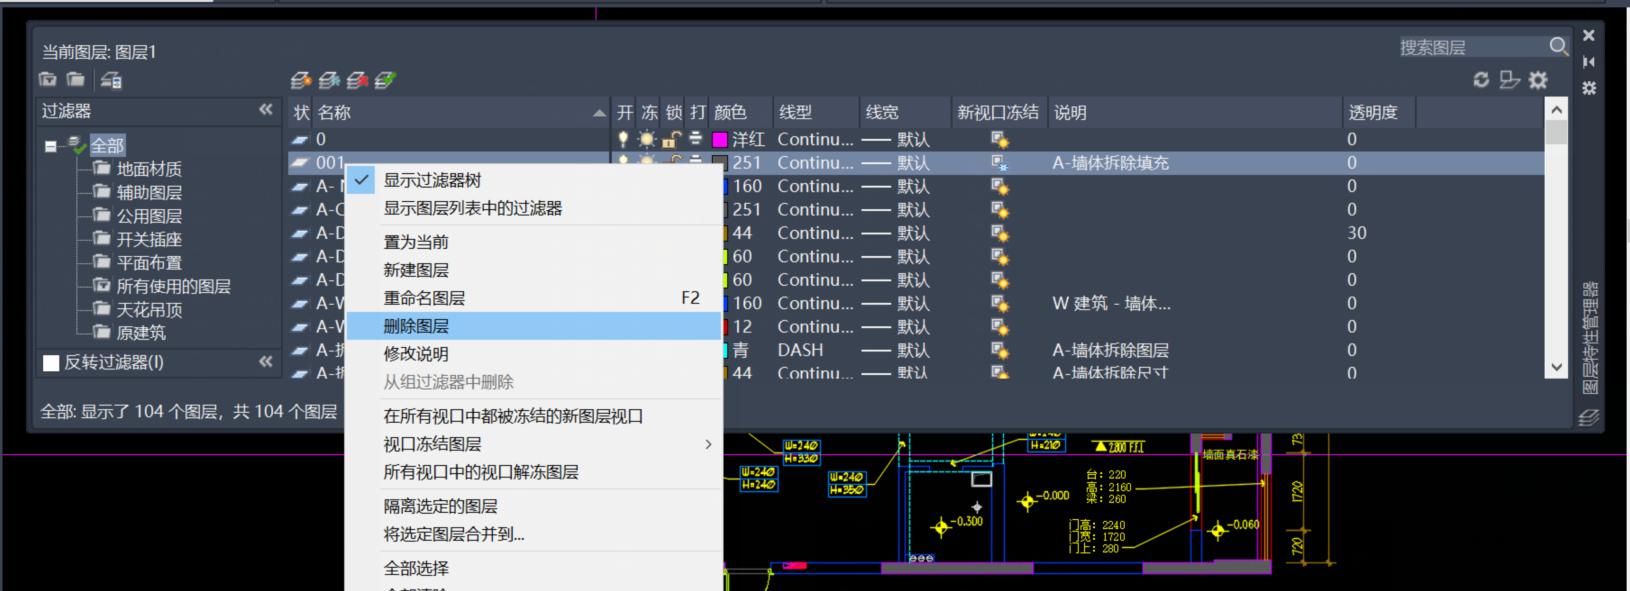This screenshot has height=591, width=1630.
Task: Close the layer properties palette
Action: coord(1588,35)
